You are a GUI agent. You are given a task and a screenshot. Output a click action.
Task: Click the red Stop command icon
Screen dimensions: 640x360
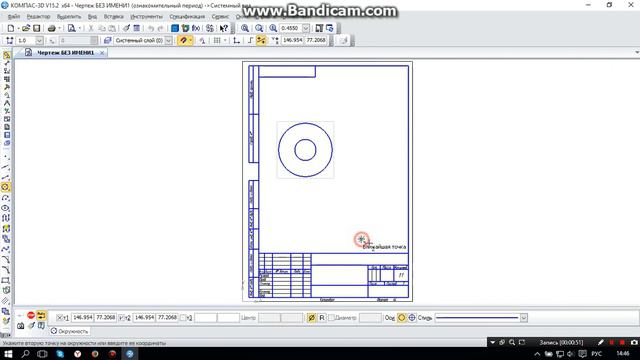(x=31, y=315)
